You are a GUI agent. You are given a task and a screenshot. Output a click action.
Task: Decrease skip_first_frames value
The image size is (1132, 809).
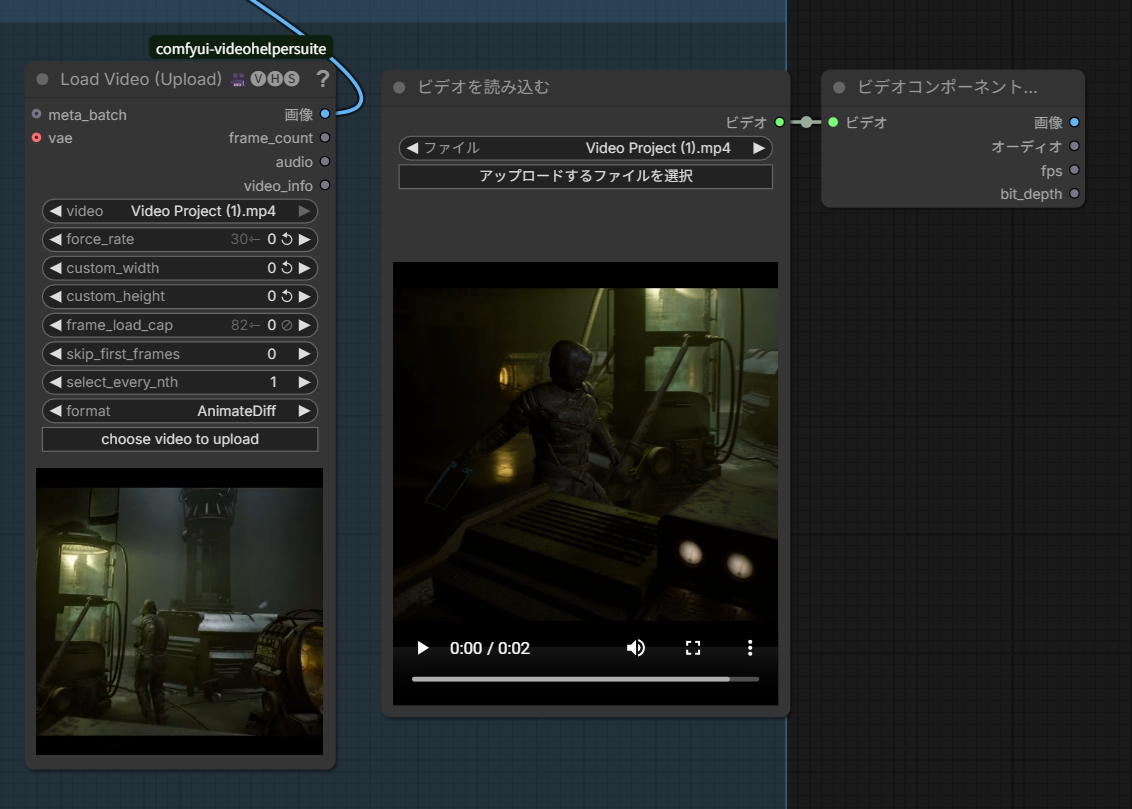(x=56, y=354)
